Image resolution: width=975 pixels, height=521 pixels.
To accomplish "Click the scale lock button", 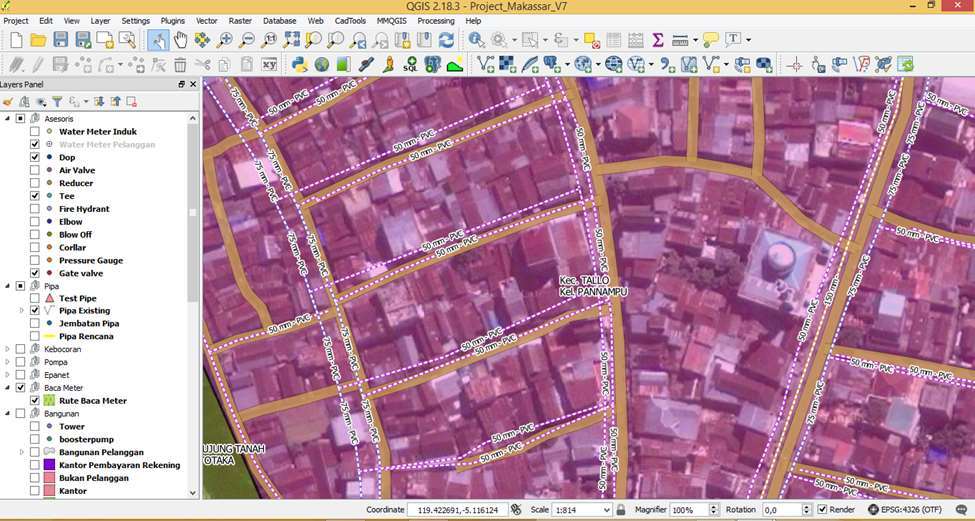I will click(x=621, y=510).
